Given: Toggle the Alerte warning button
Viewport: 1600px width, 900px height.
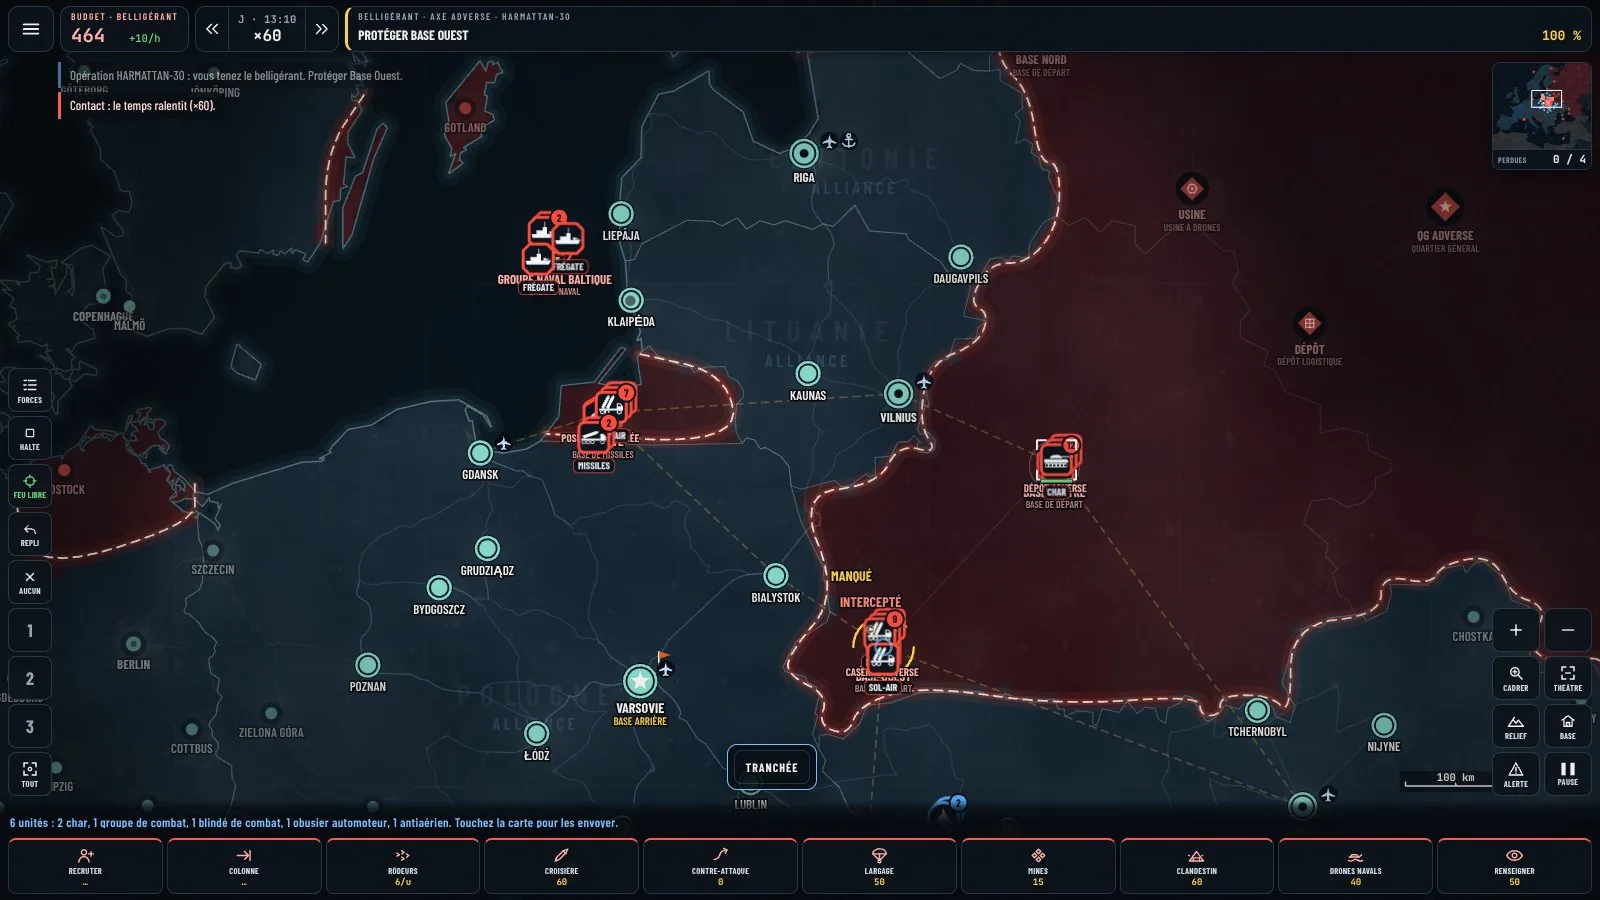Looking at the screenshot, I should pos(1516,774).
